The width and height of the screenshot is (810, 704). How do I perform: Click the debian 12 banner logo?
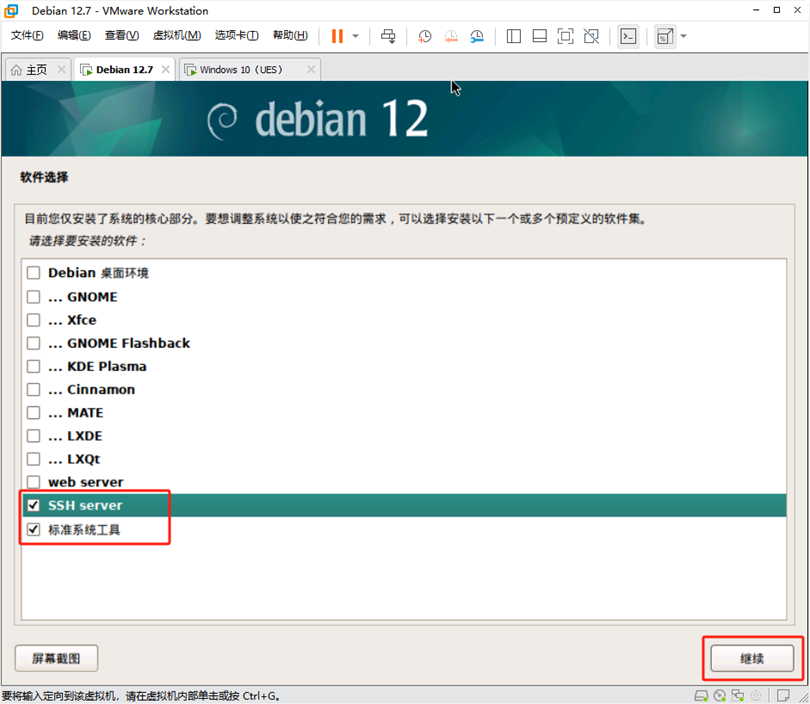pos(318,119)
